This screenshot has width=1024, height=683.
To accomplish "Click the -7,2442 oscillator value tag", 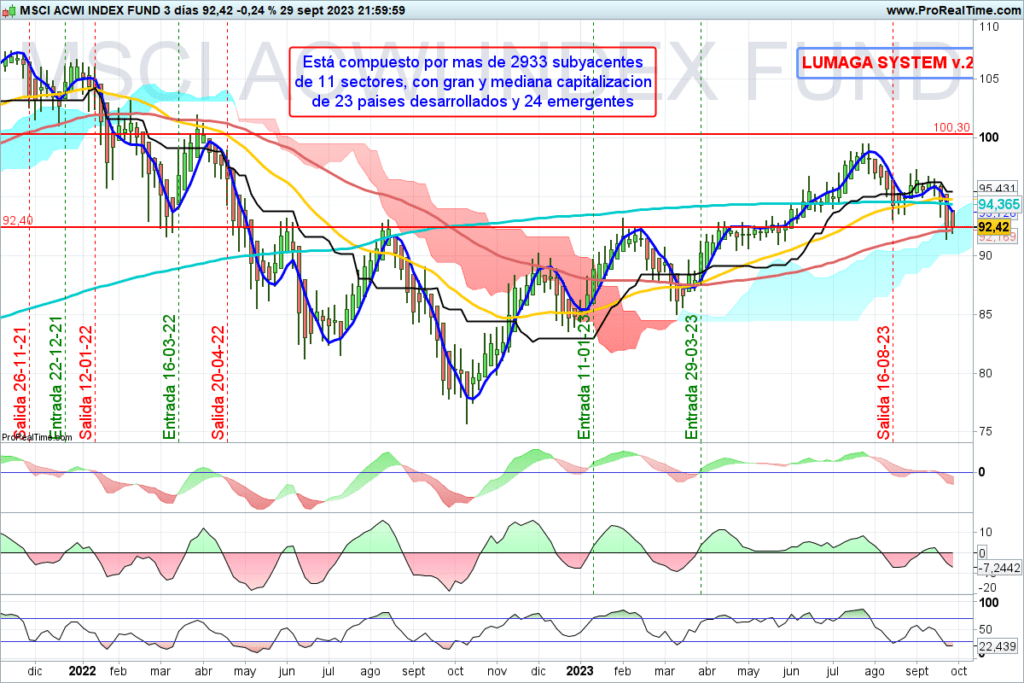I will (999, 568).
